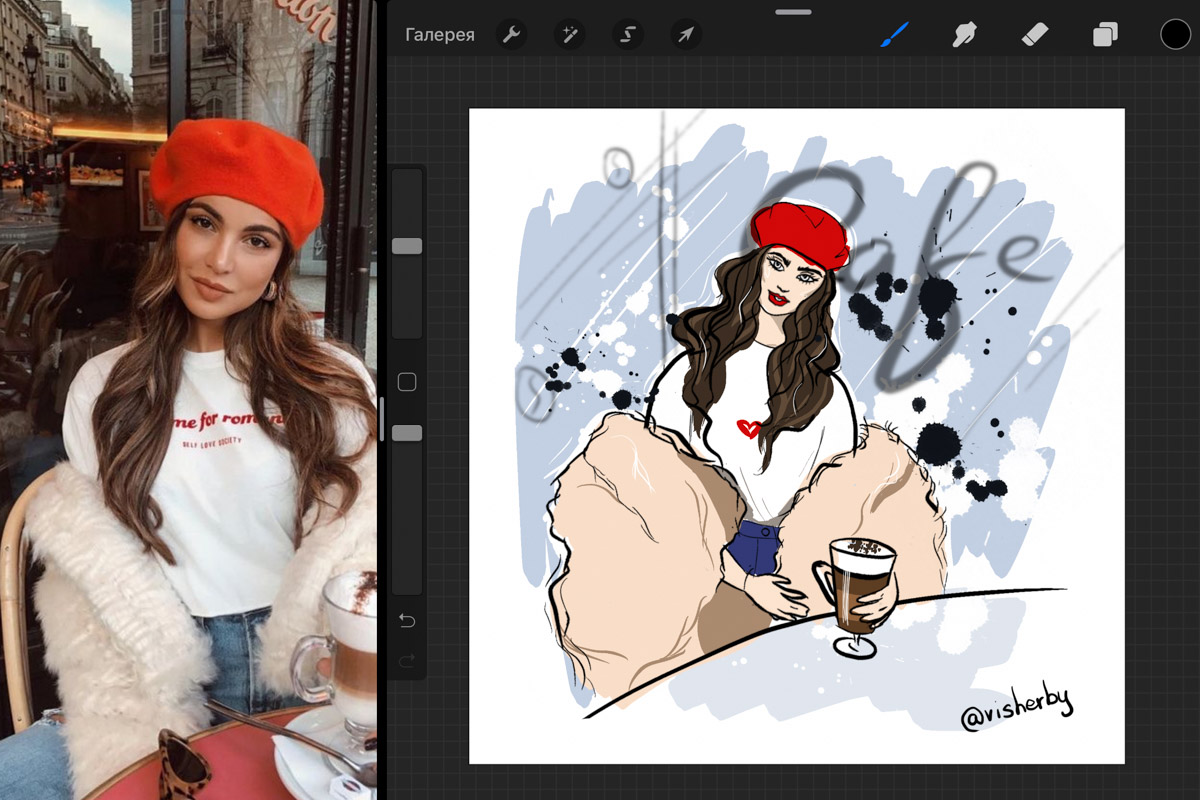This screenshot has height=800, width=1200.
Task: Activate the Selection tool
Action: point(627,33)
